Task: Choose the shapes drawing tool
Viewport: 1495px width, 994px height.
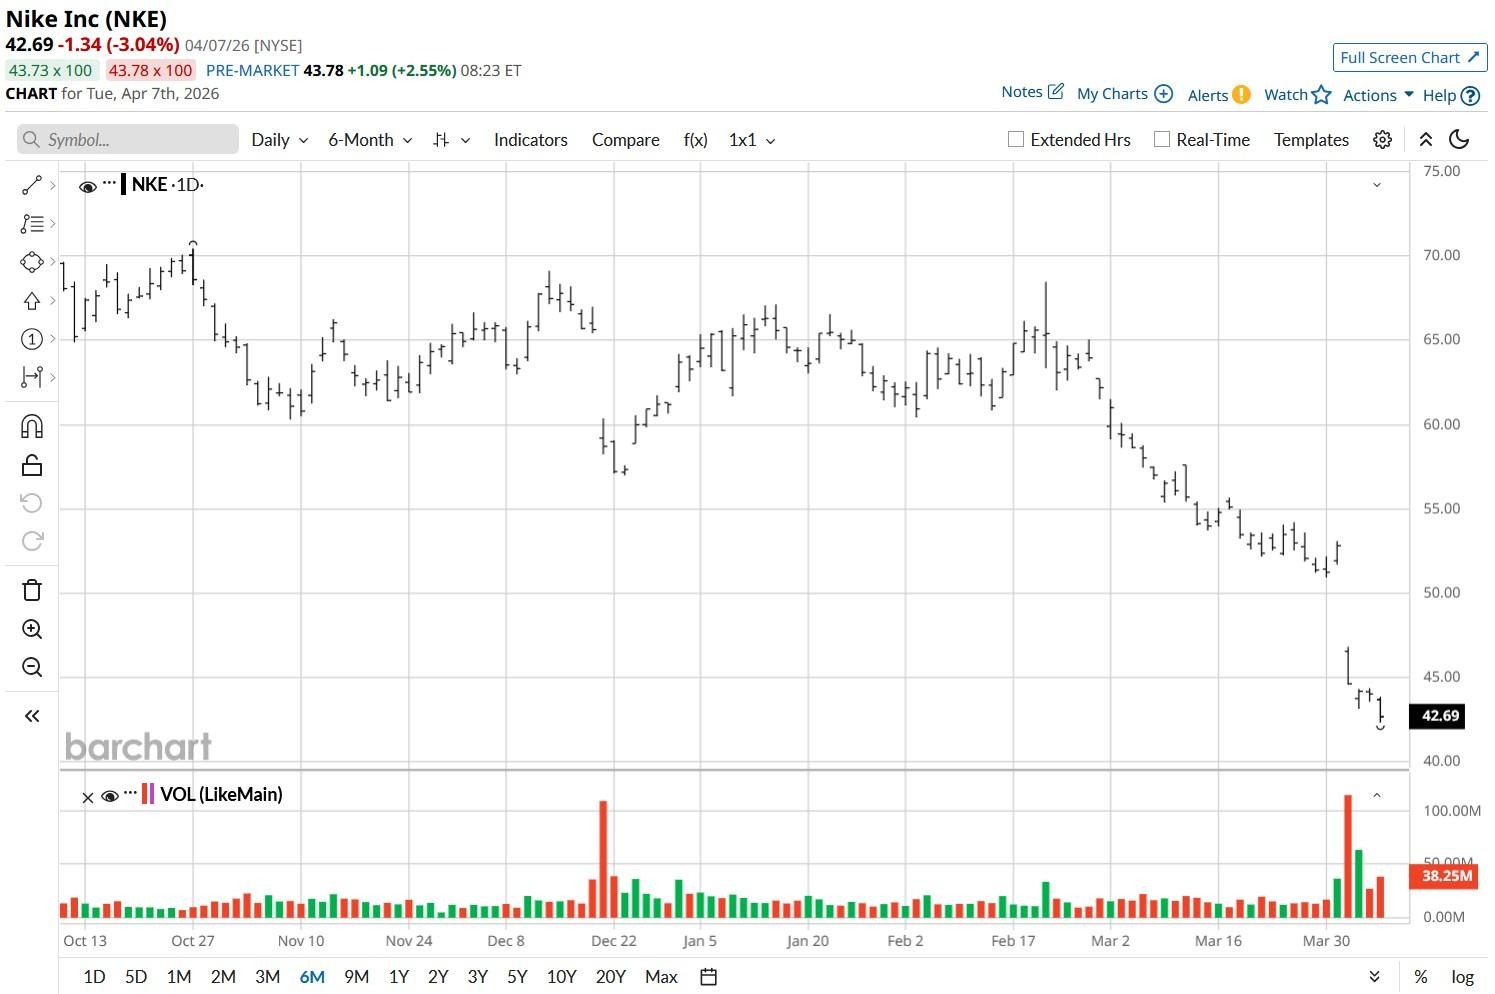Action: (32, 262)
